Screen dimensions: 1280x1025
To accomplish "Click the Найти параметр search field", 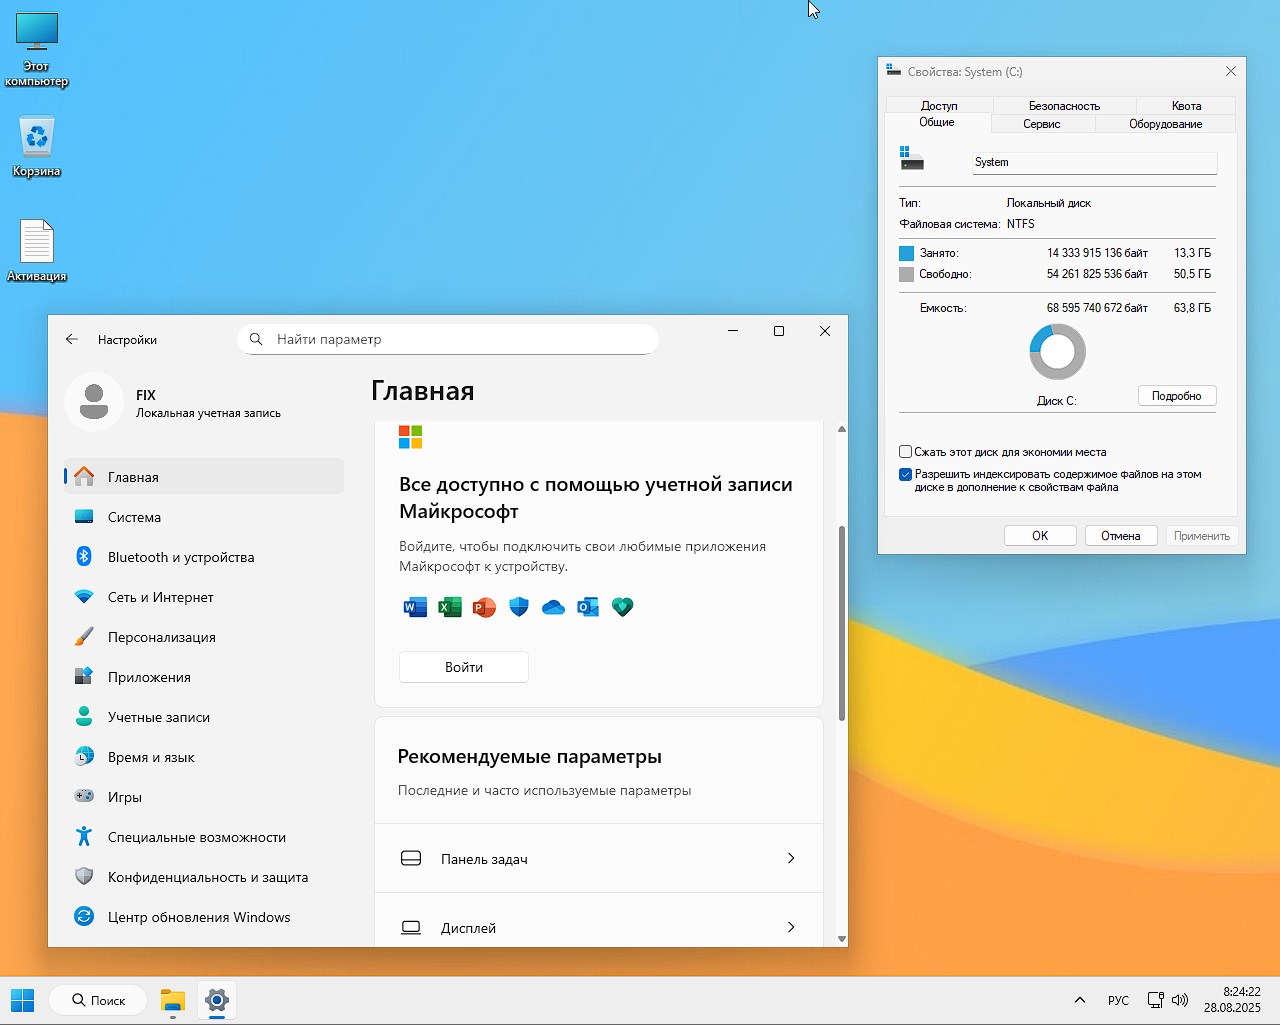I will point(448,339).
